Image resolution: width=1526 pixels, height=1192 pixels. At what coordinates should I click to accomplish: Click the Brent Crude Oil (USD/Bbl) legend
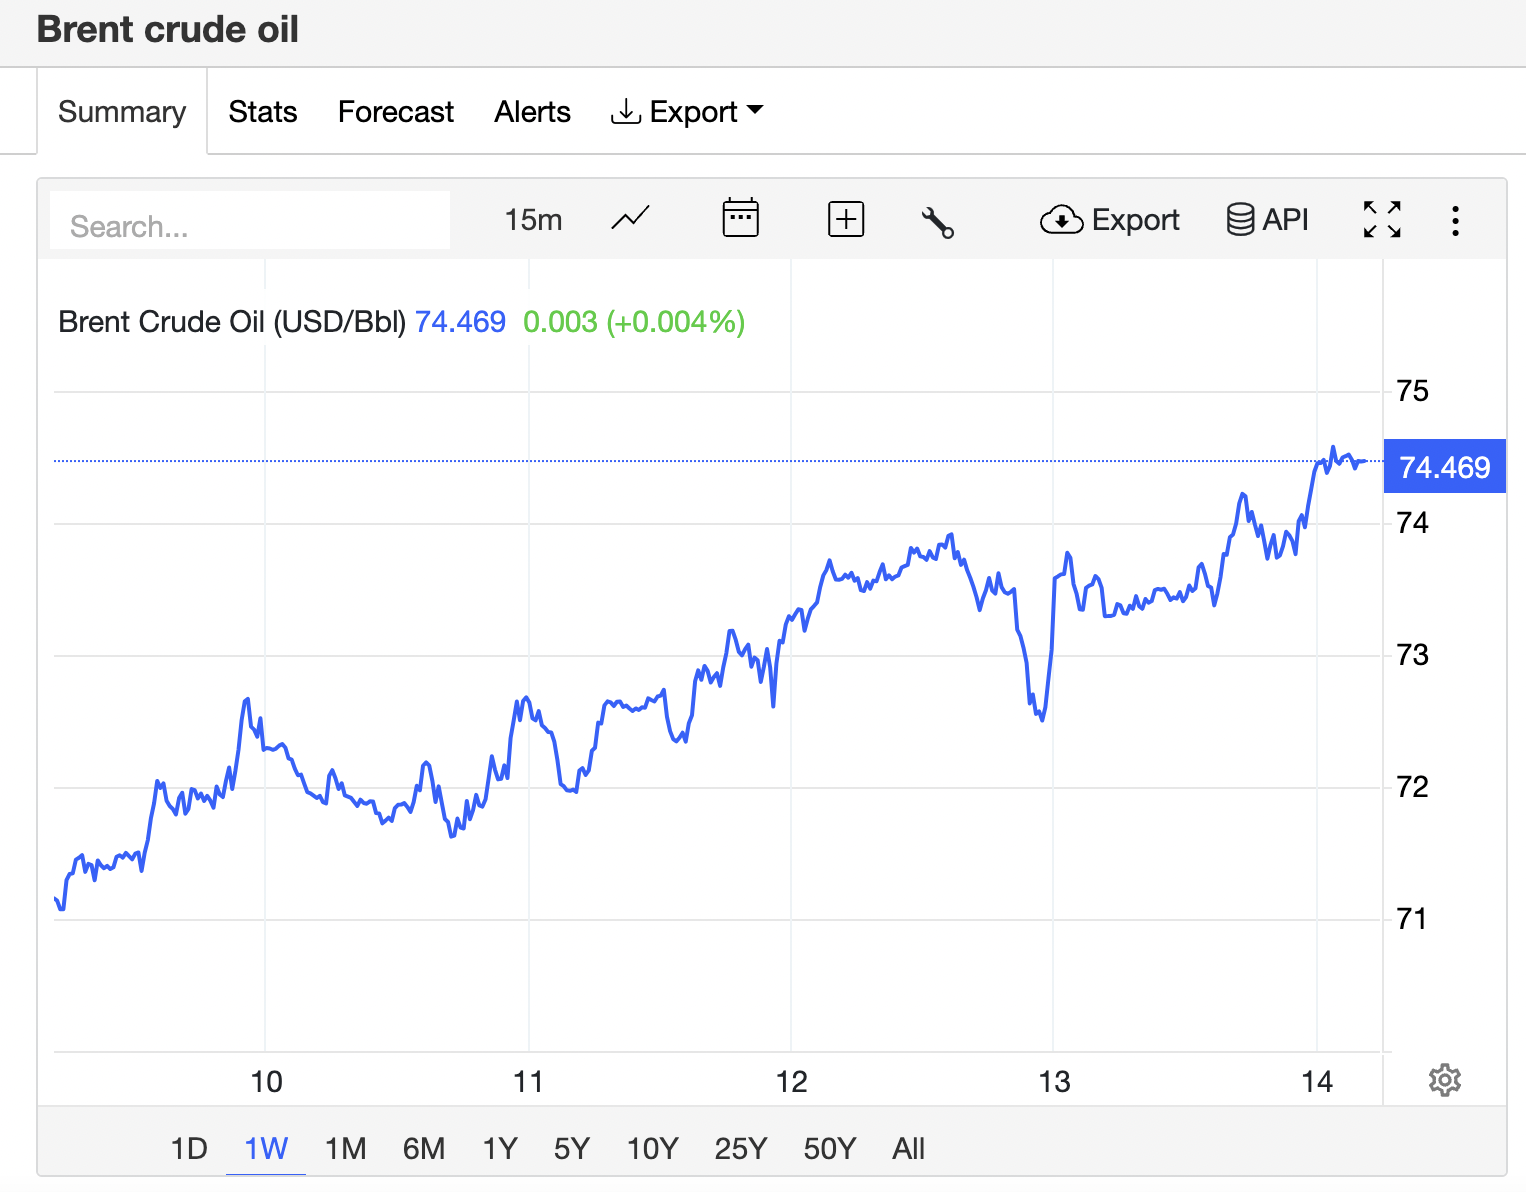click(x=232, y=322)
